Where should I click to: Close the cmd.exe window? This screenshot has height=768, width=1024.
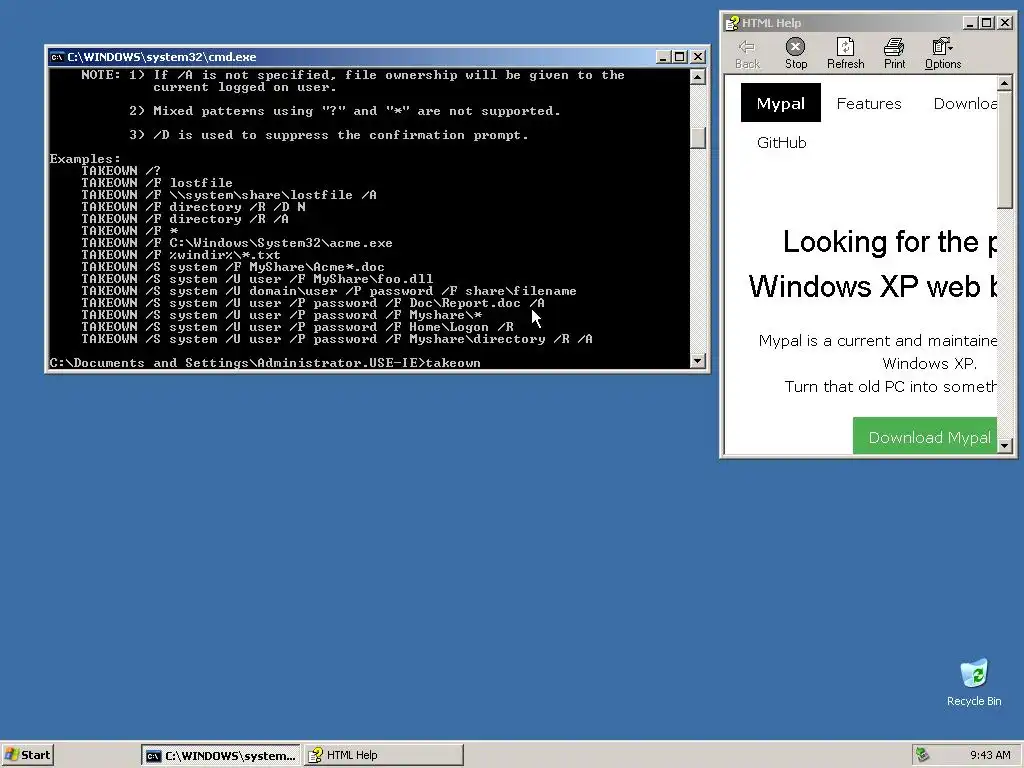(x=697, y=57)
